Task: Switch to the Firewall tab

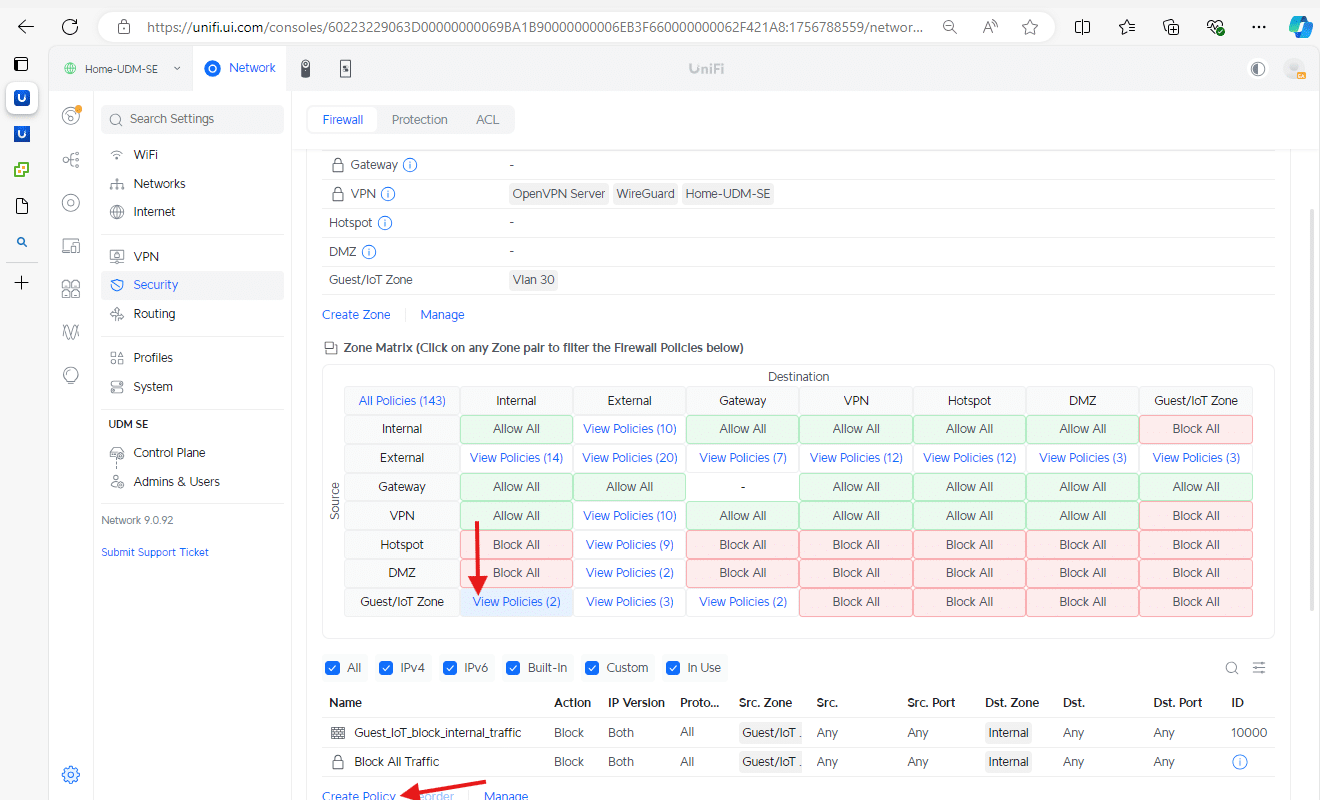Action: pos(343,120)
